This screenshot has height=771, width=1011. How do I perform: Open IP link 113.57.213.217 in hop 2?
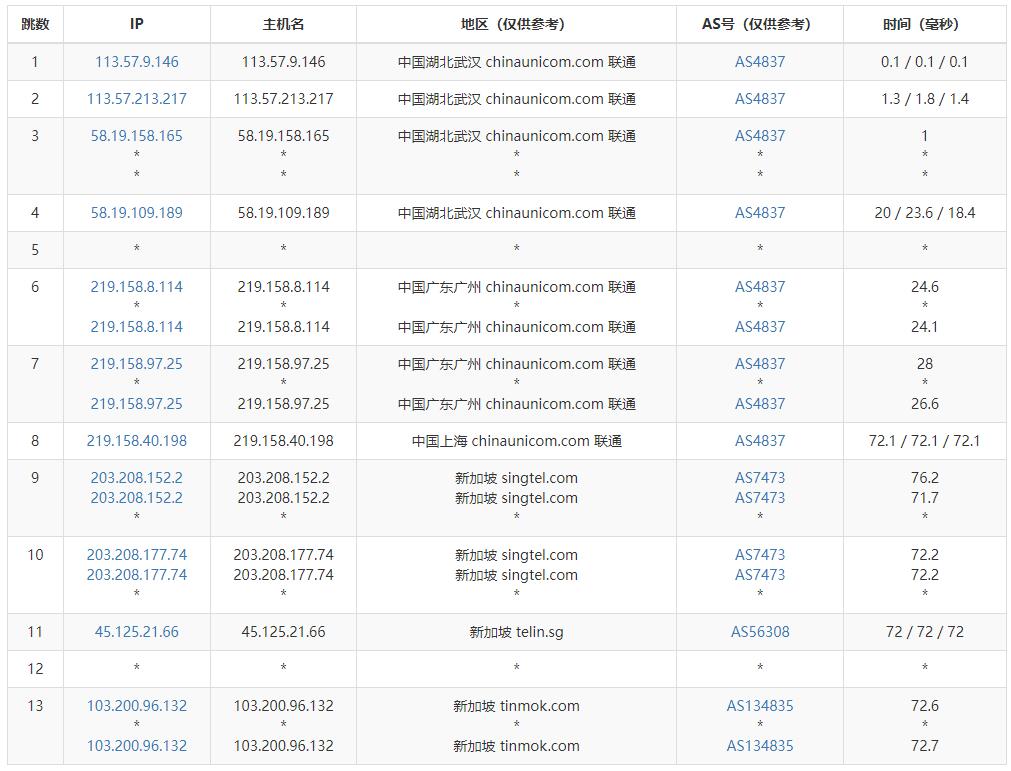point(137,99)
